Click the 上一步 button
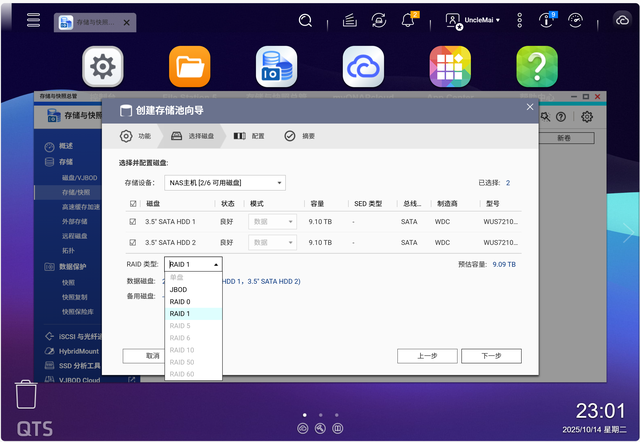Image resolution: width=640 pixels, height=442 pixels. click(427, 355)
